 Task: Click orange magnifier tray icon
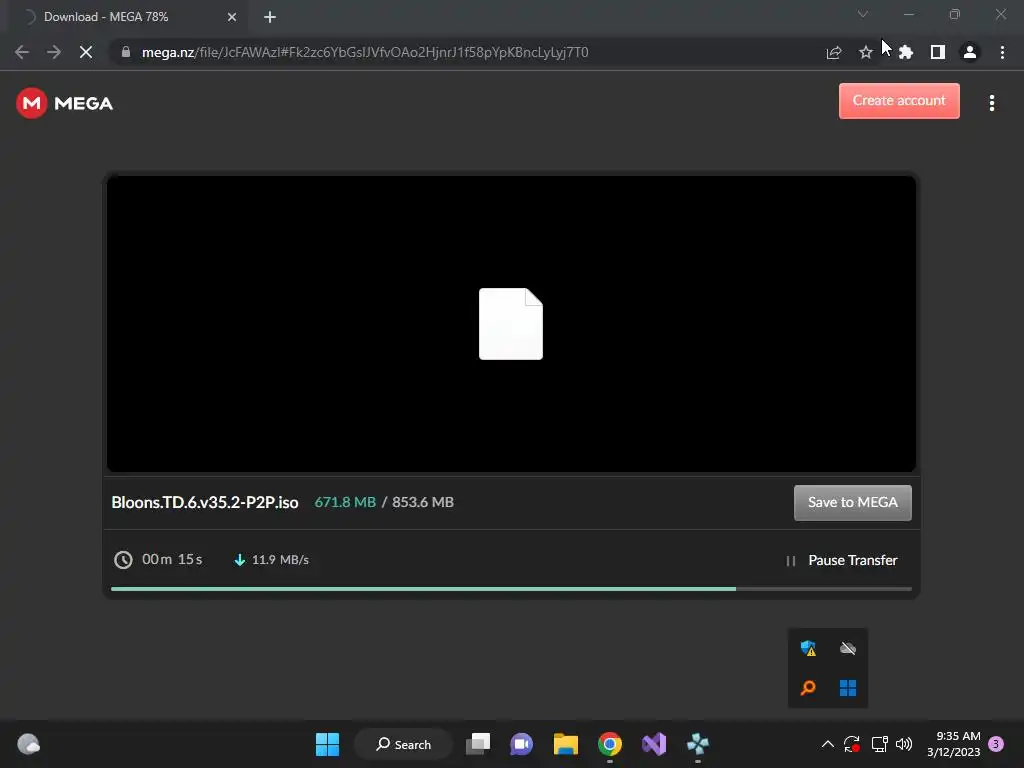tap(808, 688)
